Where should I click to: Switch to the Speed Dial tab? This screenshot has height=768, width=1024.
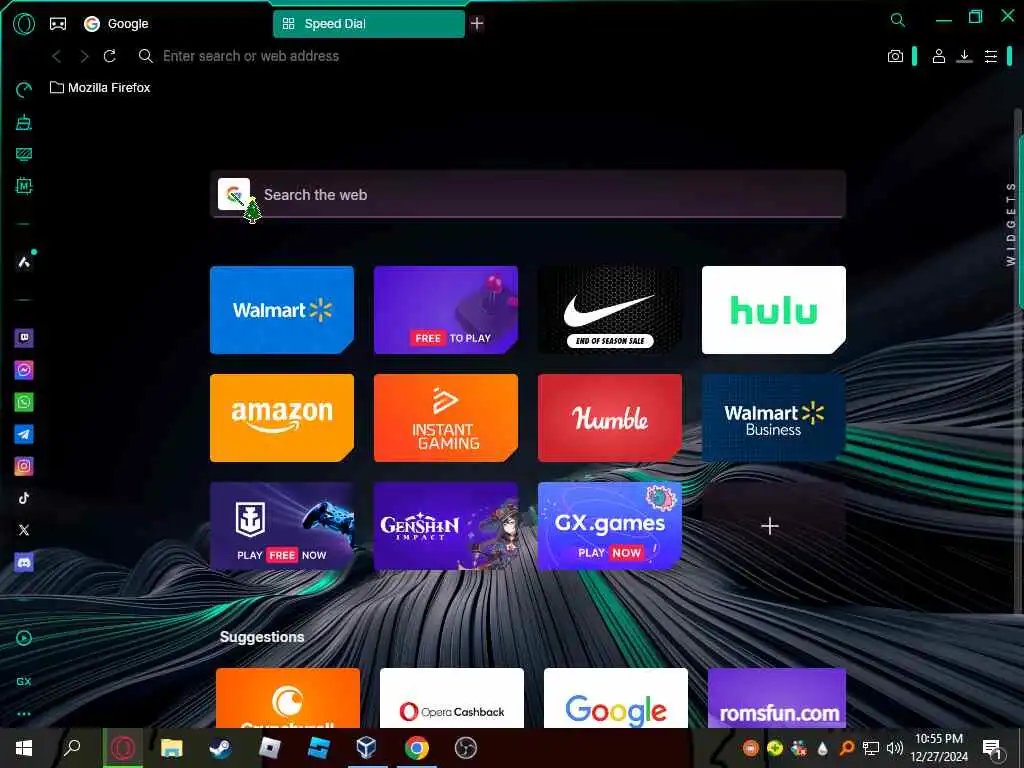pyautogui.click(x=369, y=24)
